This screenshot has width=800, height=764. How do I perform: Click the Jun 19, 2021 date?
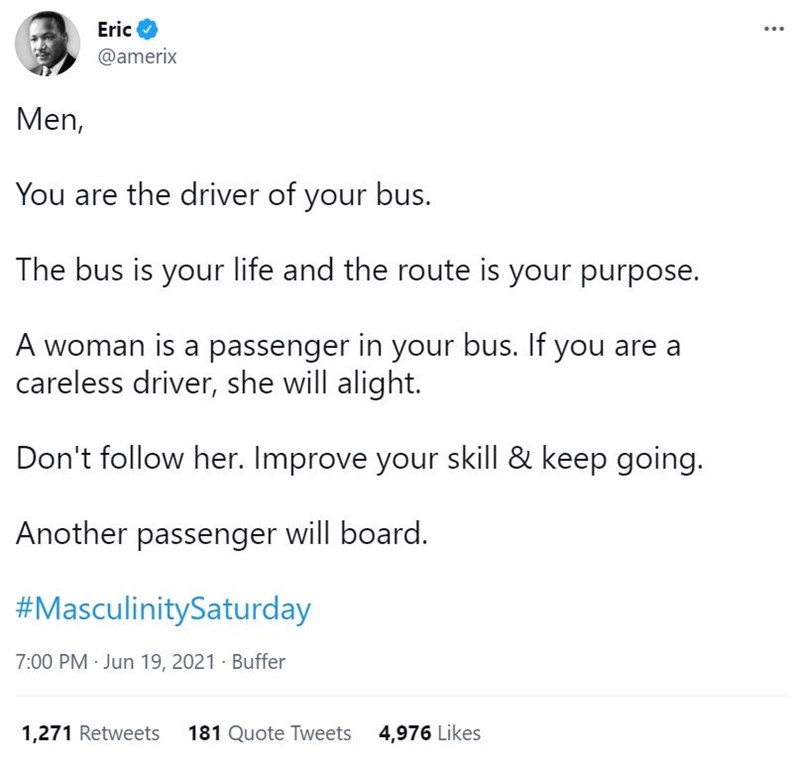pos(159,661)
